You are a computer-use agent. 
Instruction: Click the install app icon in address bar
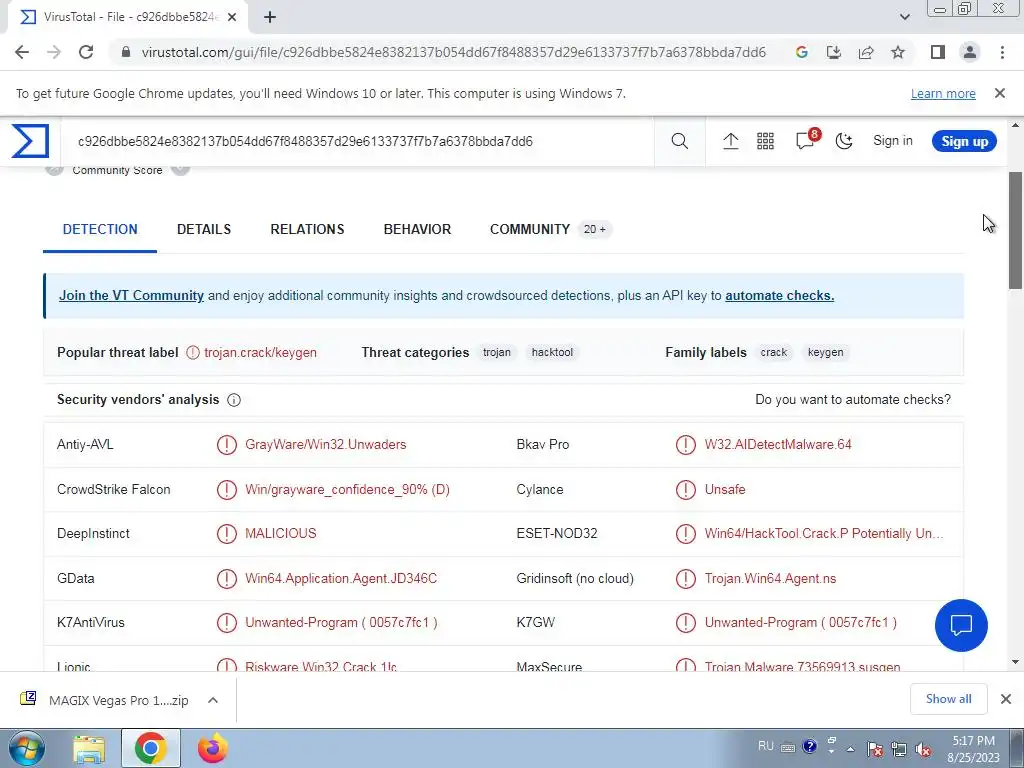pyautogui.click(x=834, y=52)
